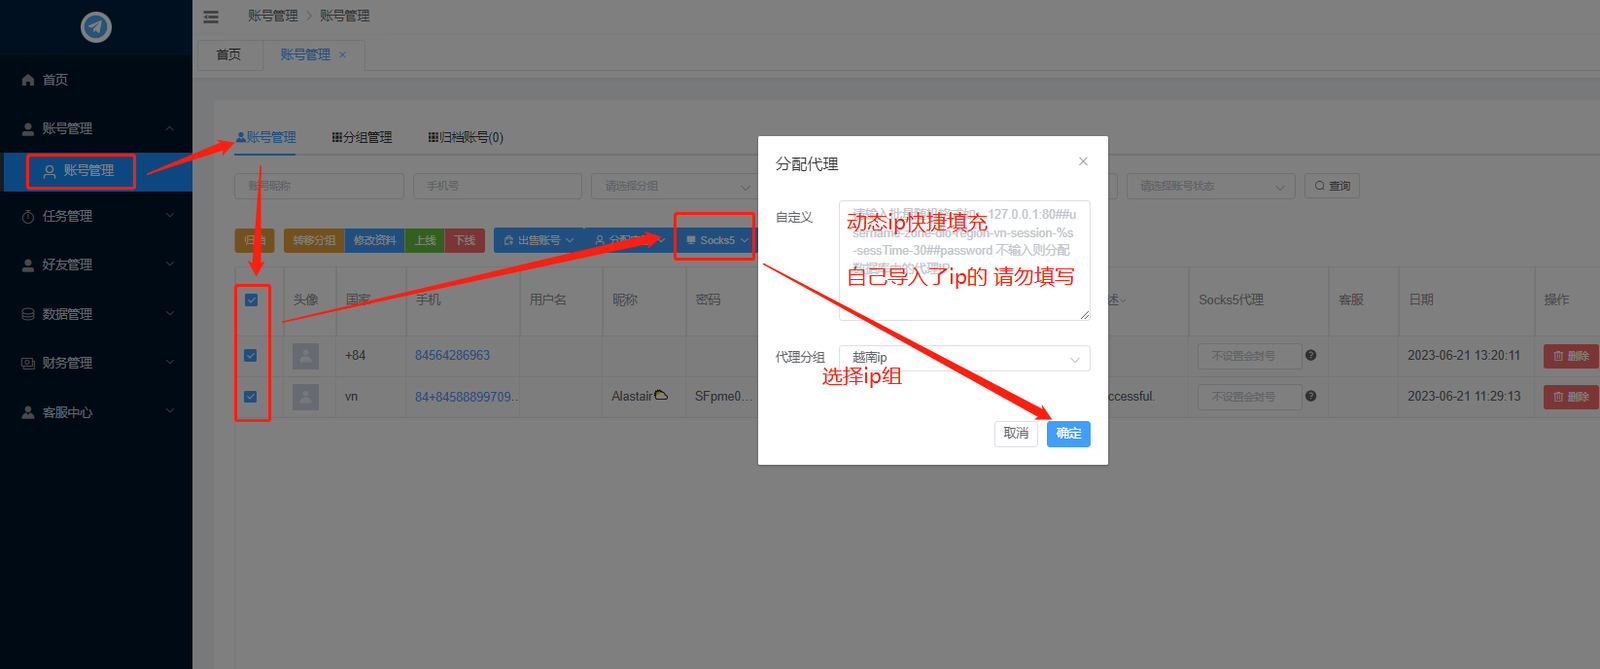The width and height of the screenshot is (1600, 669).
Task: Close the 账号管理 tab using its x icon
Action: coord(343,55)
